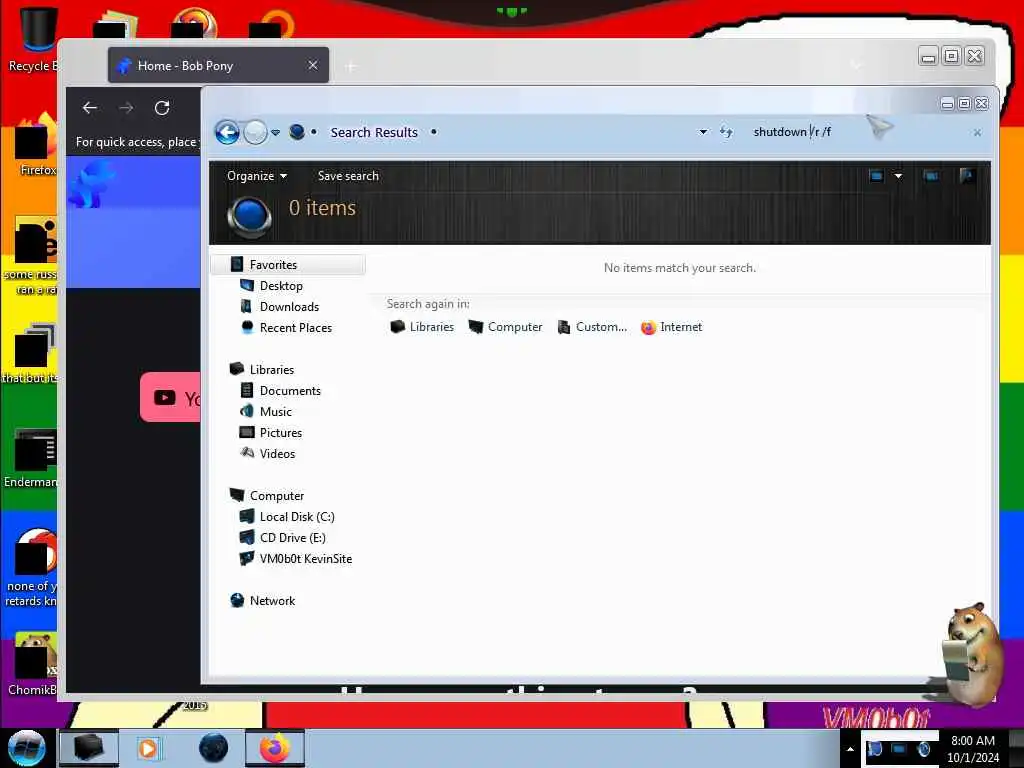Image resolution: width=1024 pixels, height=768 pixels.
Task: Open Explorer from the taskbar
Action: (x=88, y=748)
